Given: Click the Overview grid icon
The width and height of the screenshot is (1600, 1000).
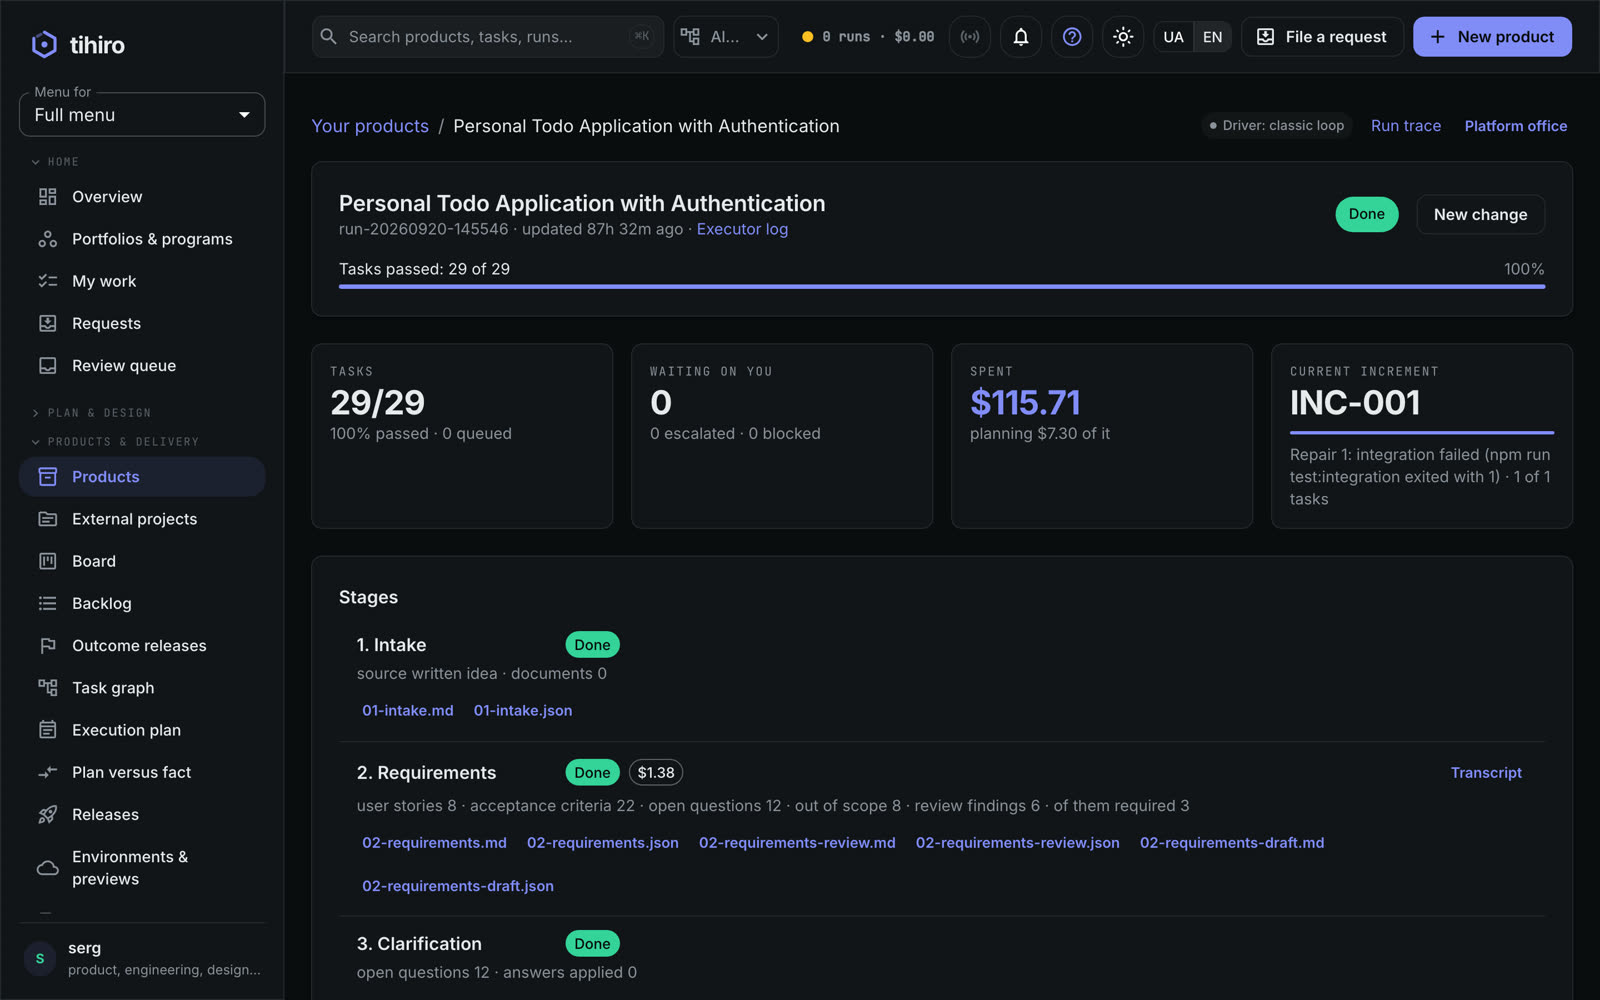Looking at the screenshot, I should point(47,197).
